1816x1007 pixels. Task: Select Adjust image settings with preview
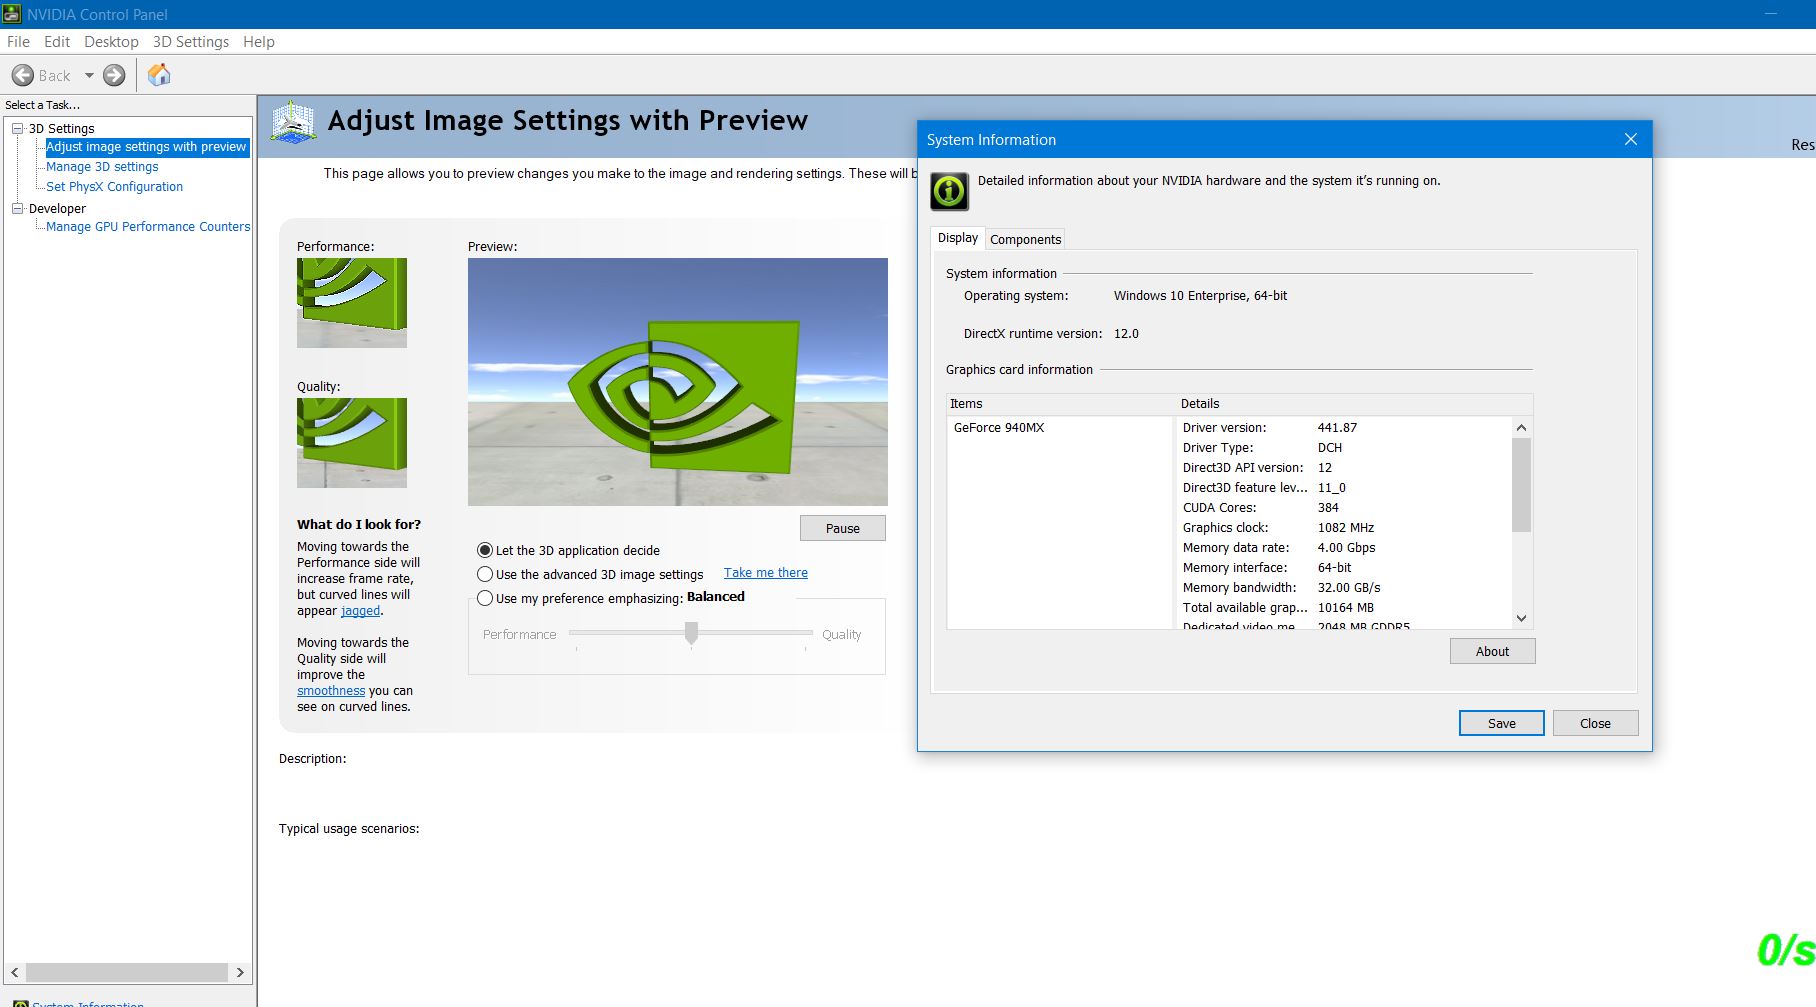tap(146, 147)
